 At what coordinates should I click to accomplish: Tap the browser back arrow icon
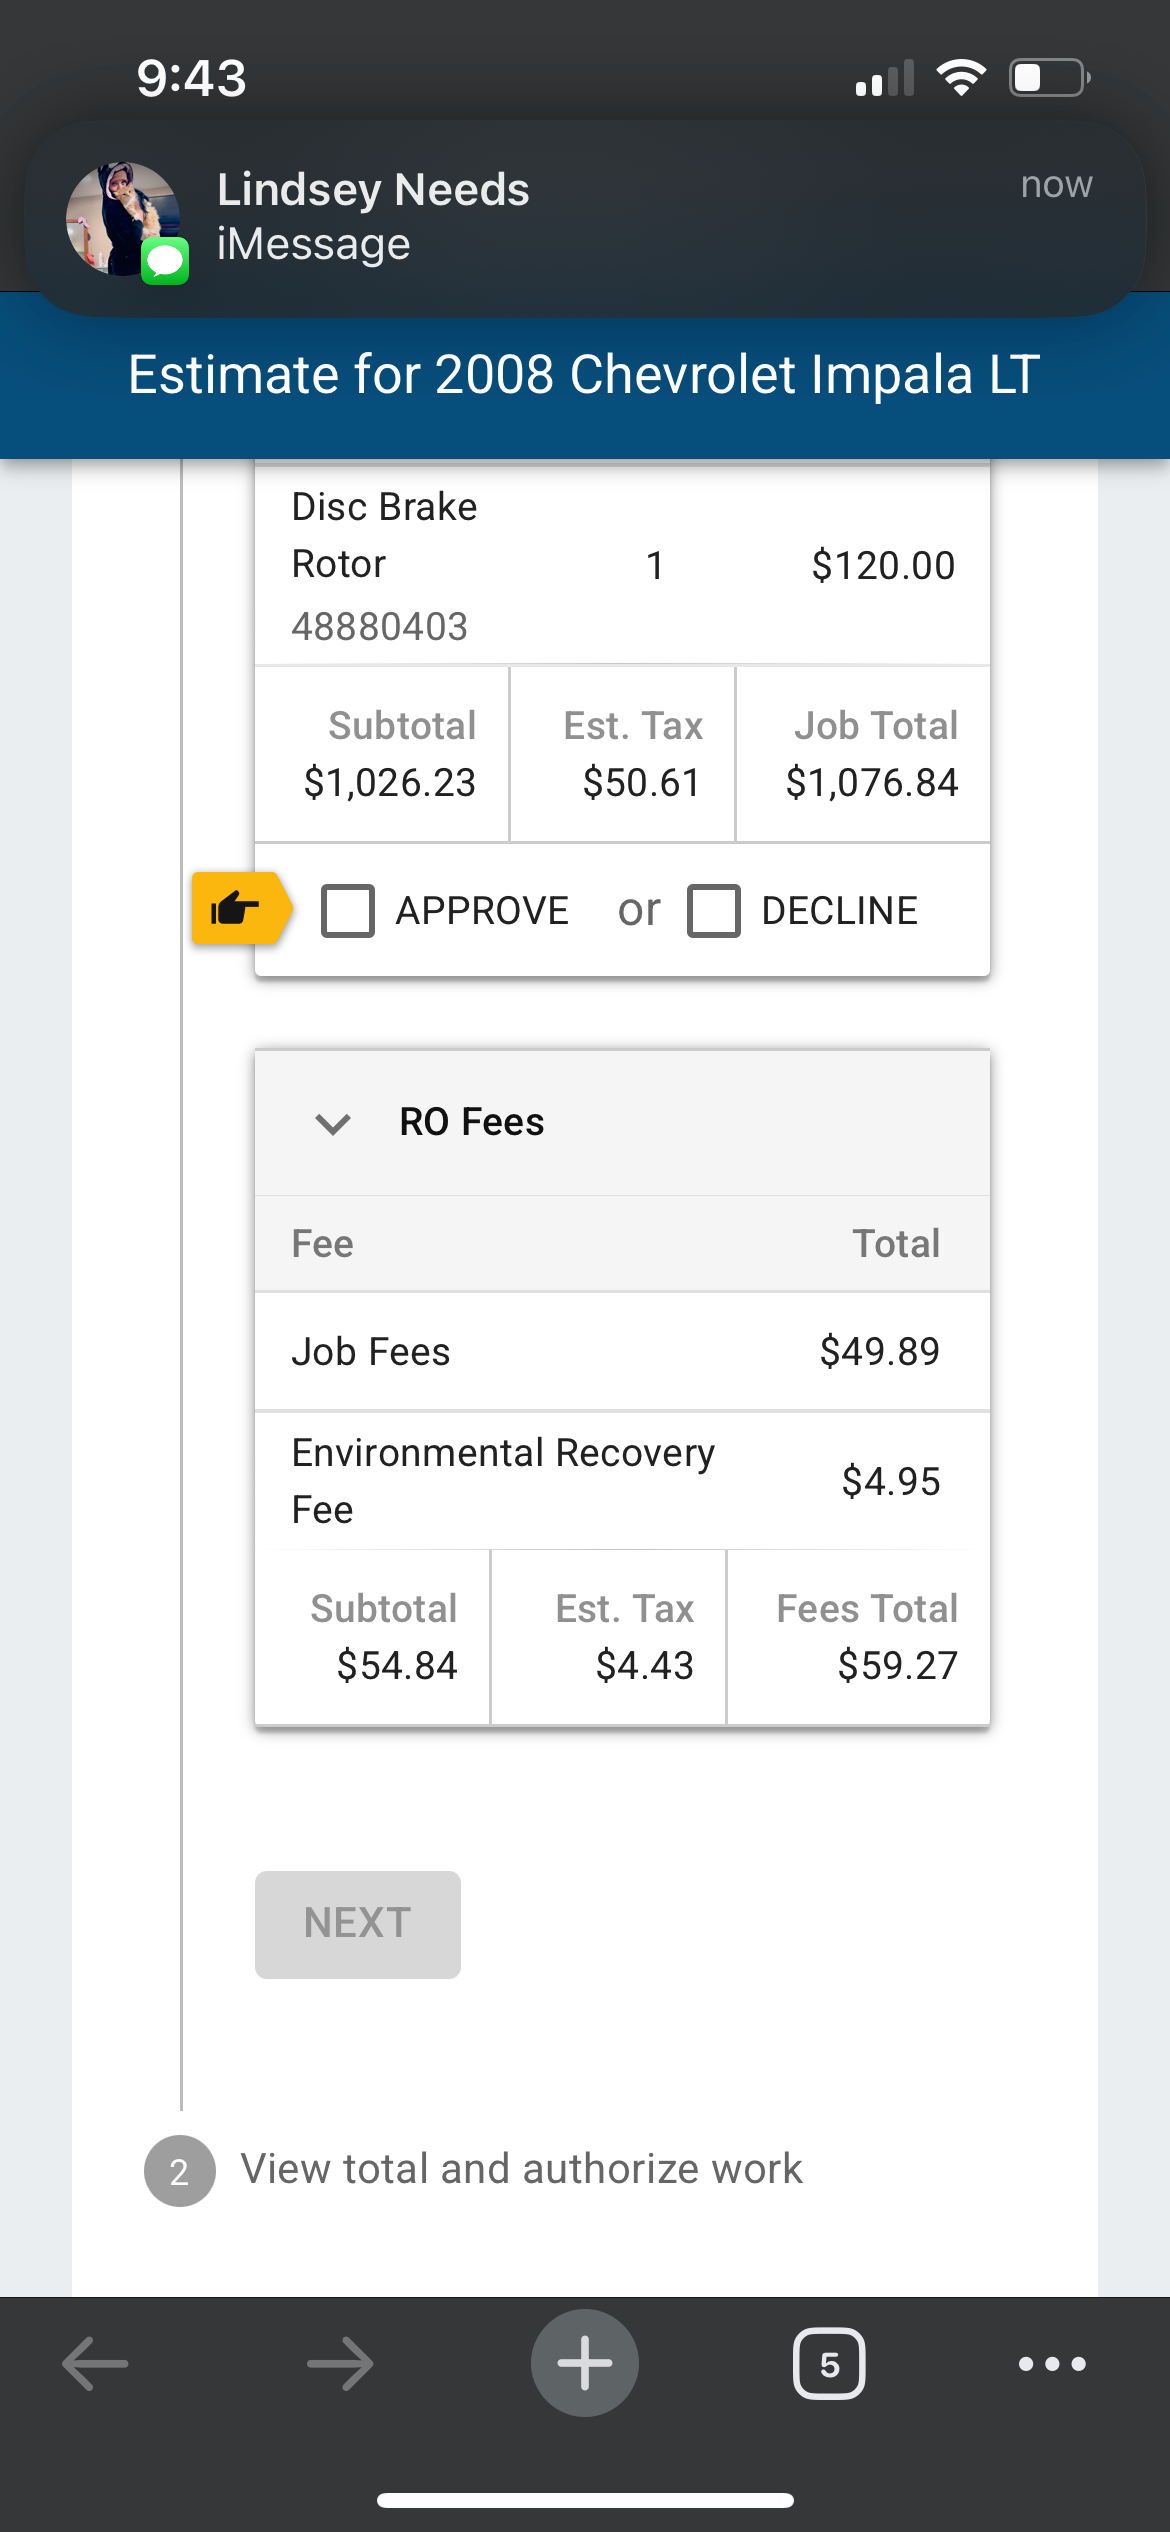coord(95,2364)
